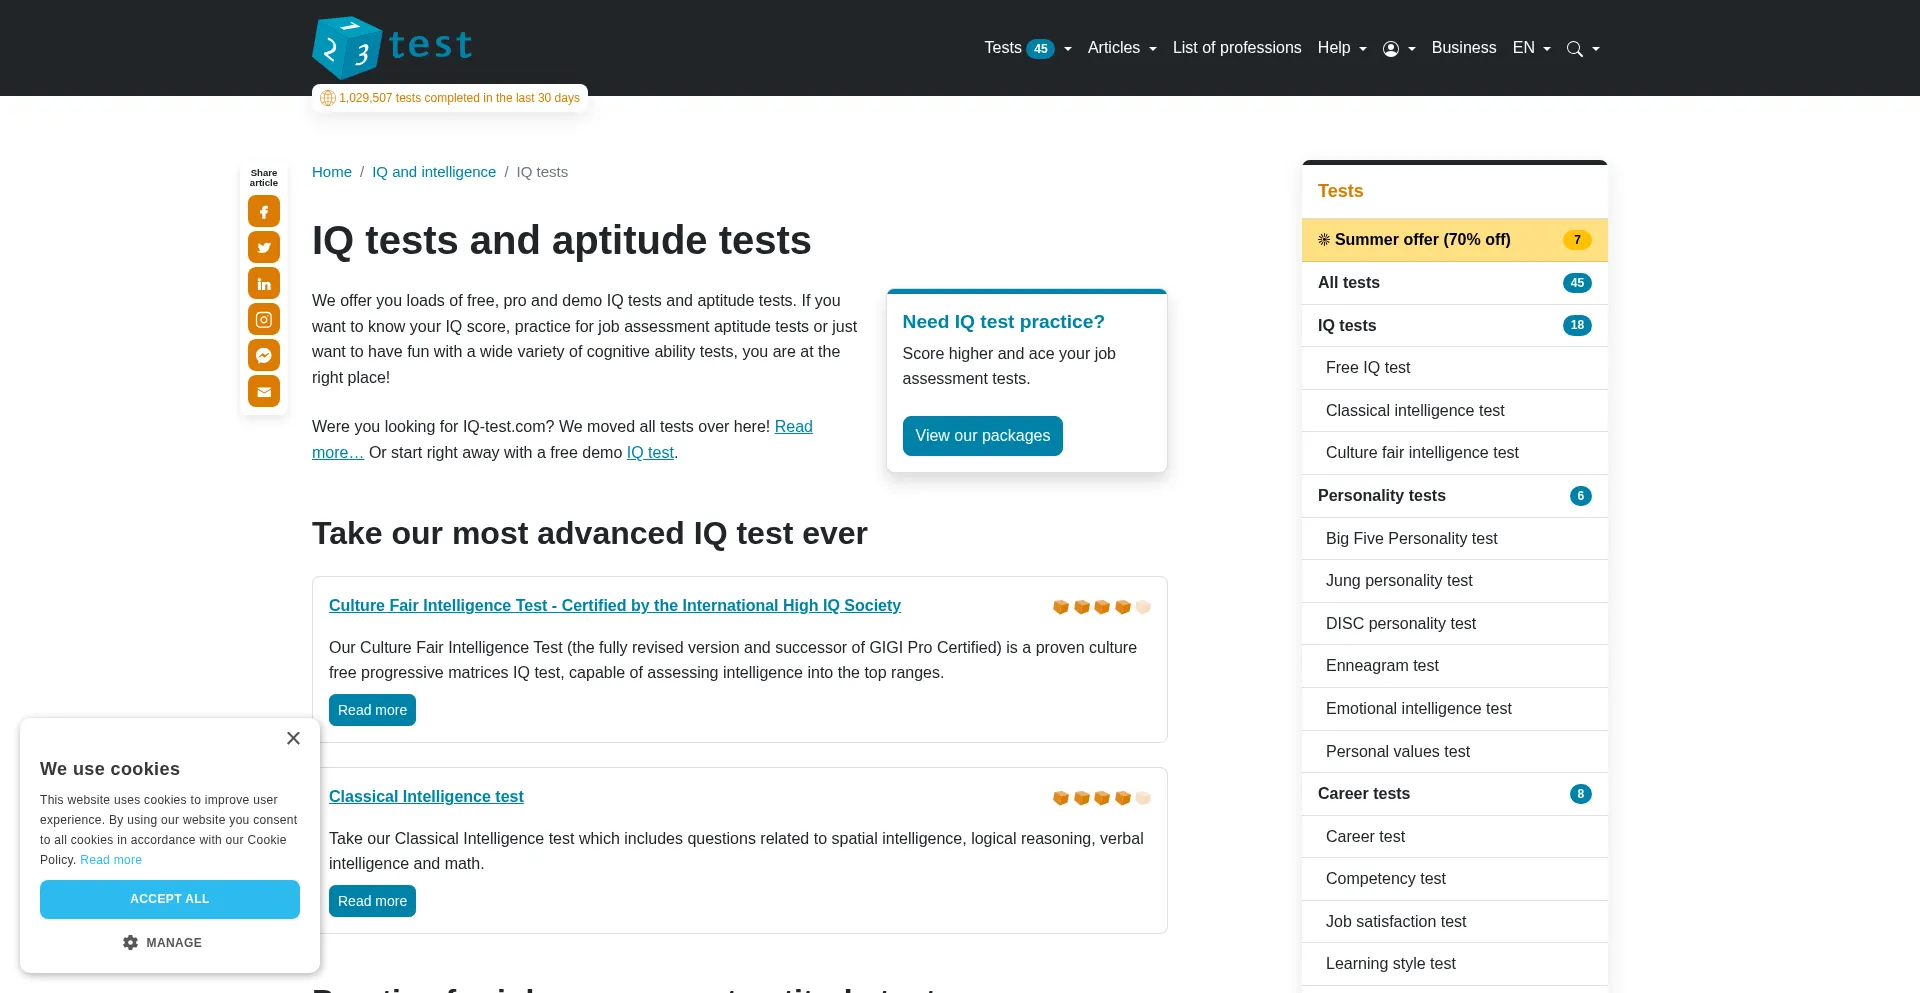Close the cookie notice
This screenshot has width=1920, height=993.
pos(293,738)
